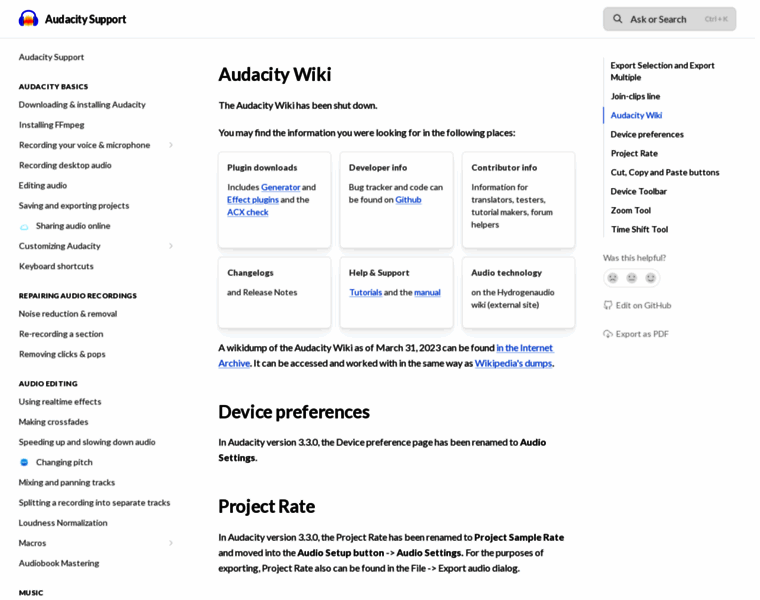
Task: Open Noise reduction & removal page
Action: [x=68, y=314]
